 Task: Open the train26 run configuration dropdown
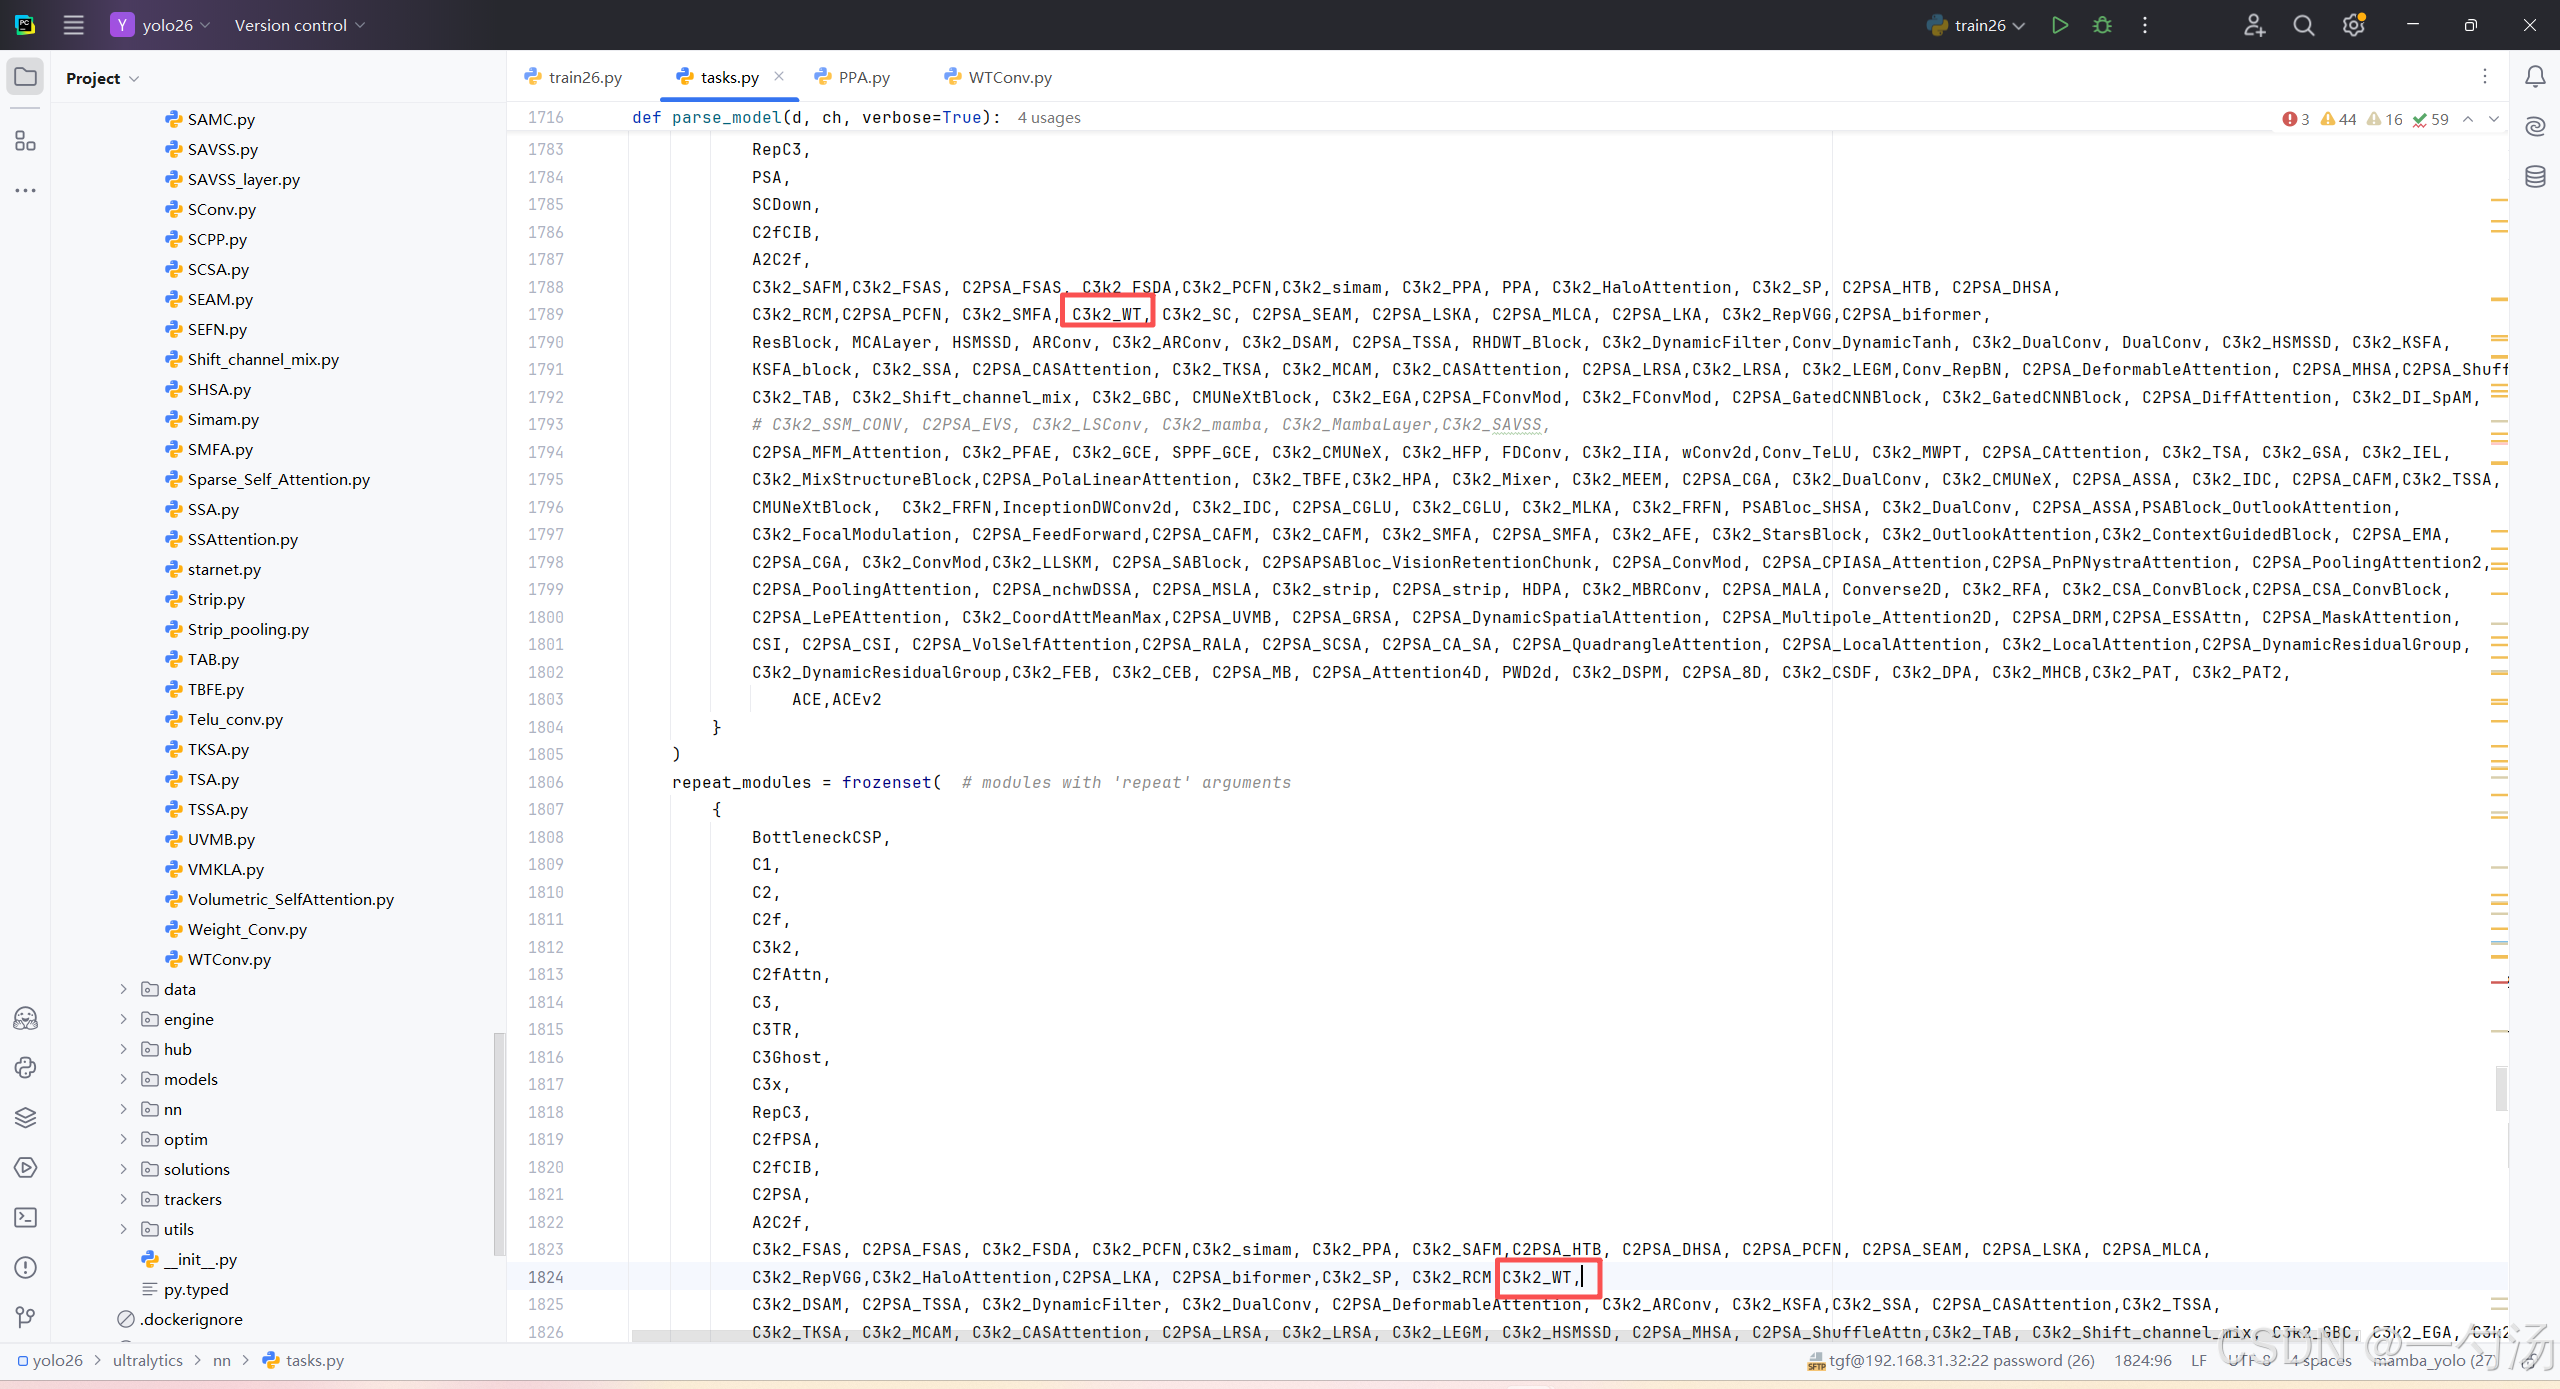1979,25
